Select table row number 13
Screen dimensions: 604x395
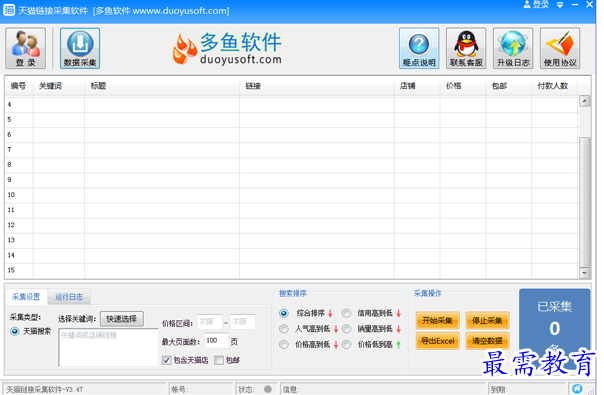click(x=292, y=240)
